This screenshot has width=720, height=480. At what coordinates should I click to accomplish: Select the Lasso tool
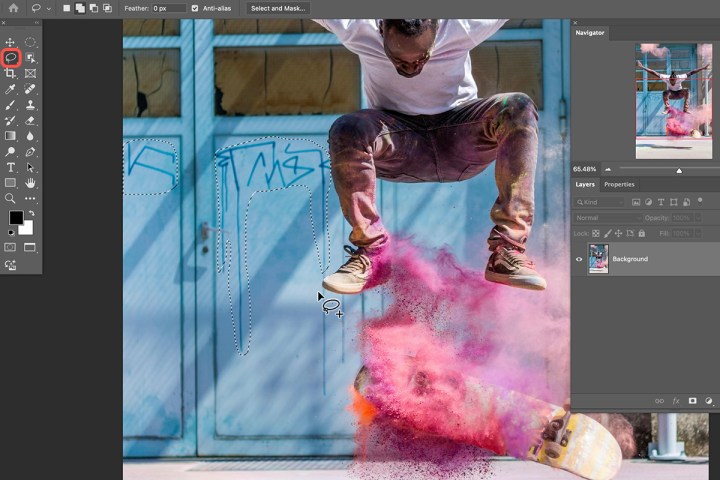(11, 58)
